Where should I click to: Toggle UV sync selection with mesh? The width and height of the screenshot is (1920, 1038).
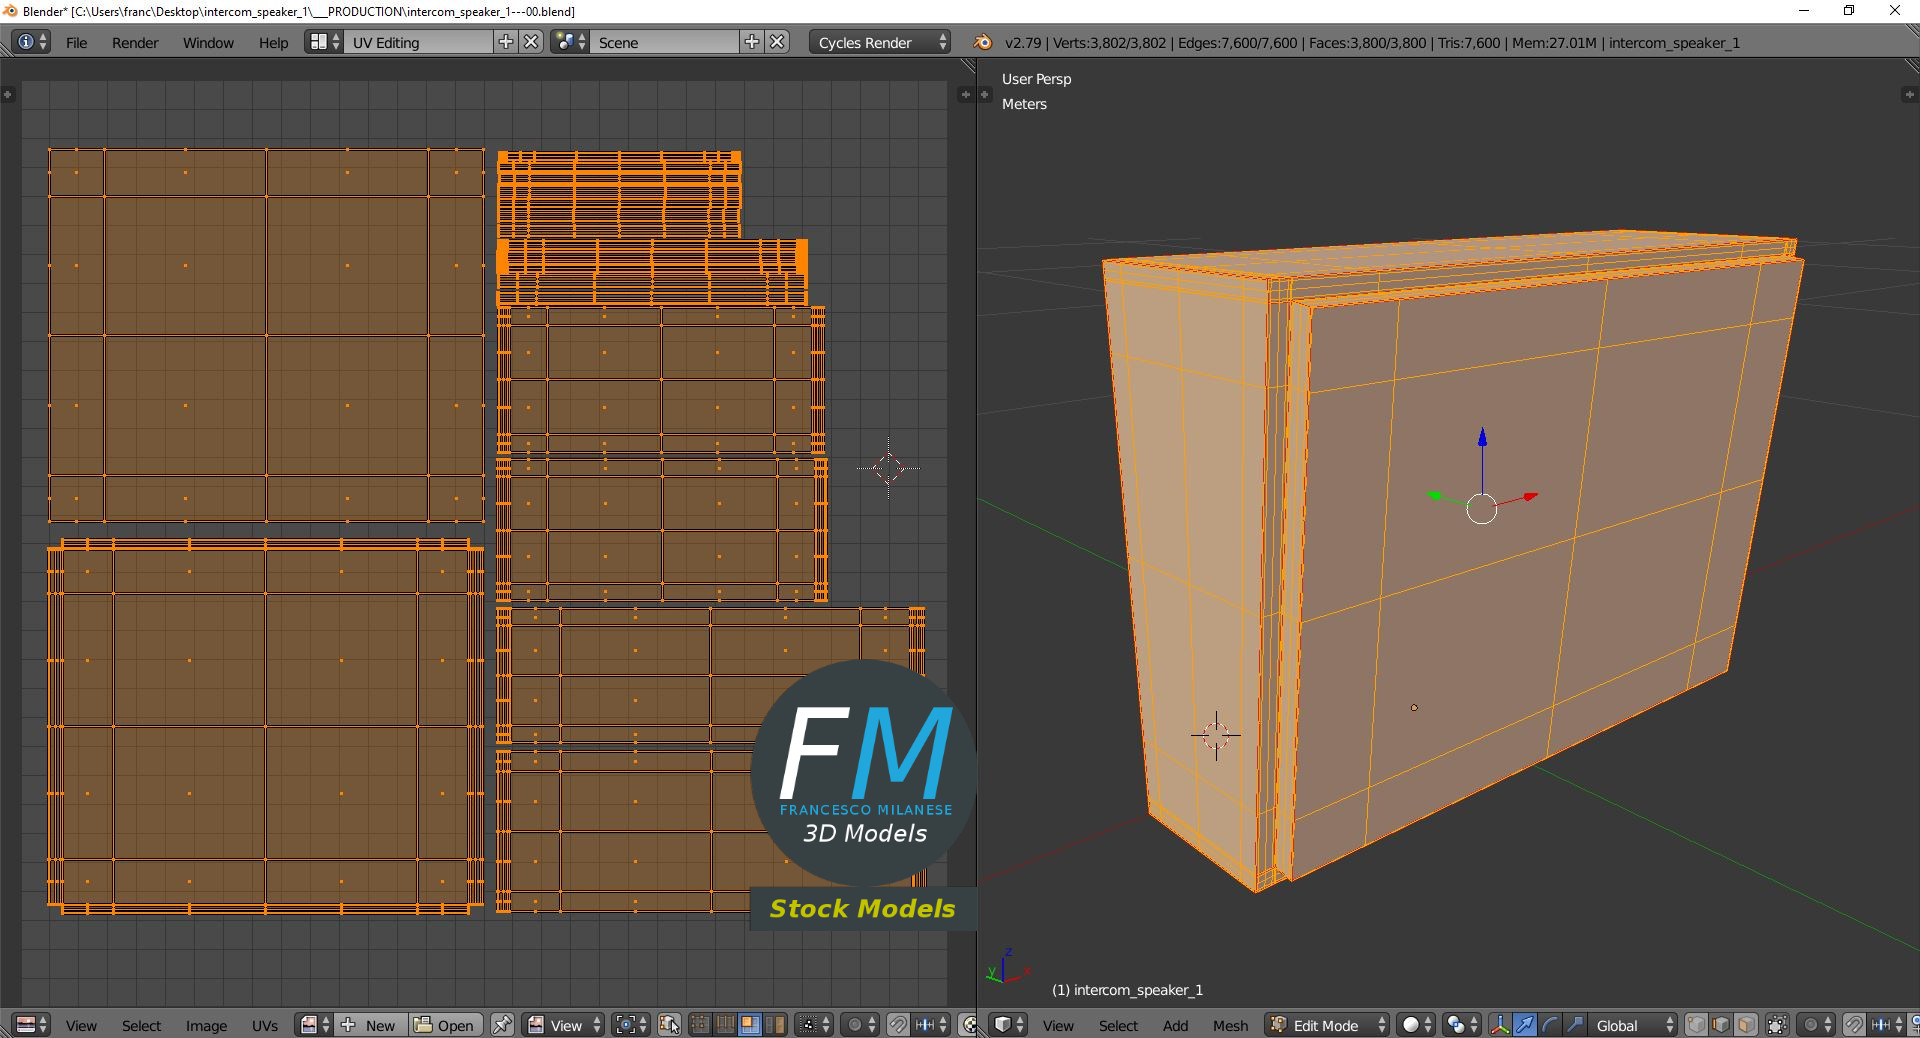(x=669, y=1025)
